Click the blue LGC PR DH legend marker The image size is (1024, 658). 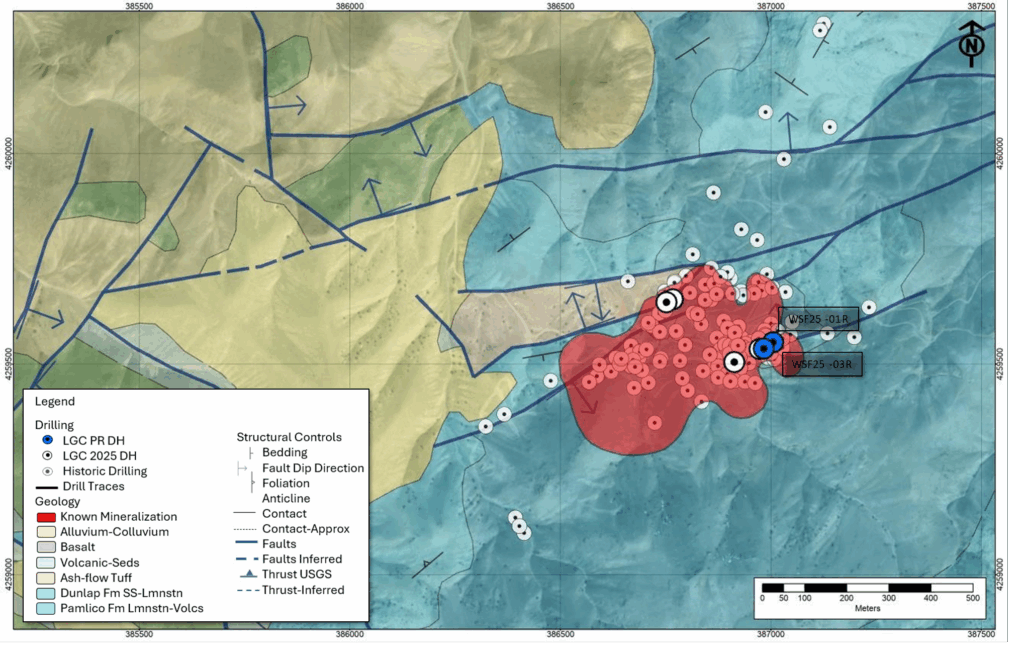click(x=48, y=440)
